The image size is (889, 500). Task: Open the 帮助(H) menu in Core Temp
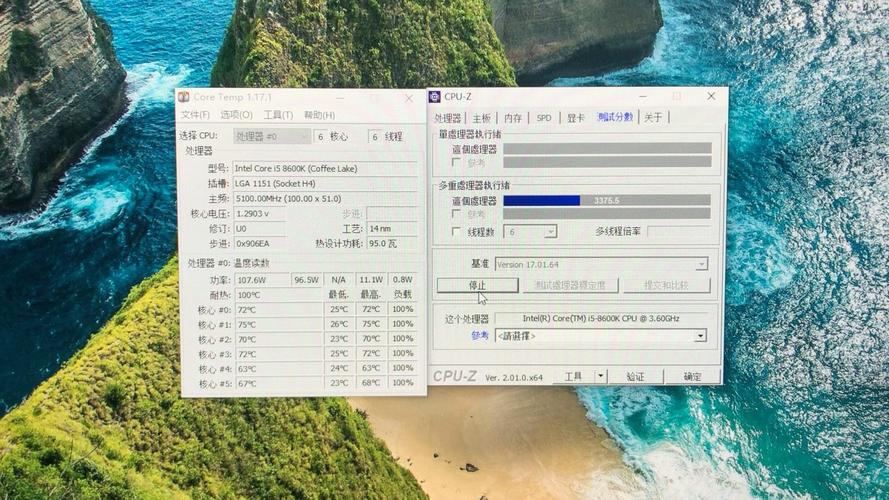tap(319, 115)
